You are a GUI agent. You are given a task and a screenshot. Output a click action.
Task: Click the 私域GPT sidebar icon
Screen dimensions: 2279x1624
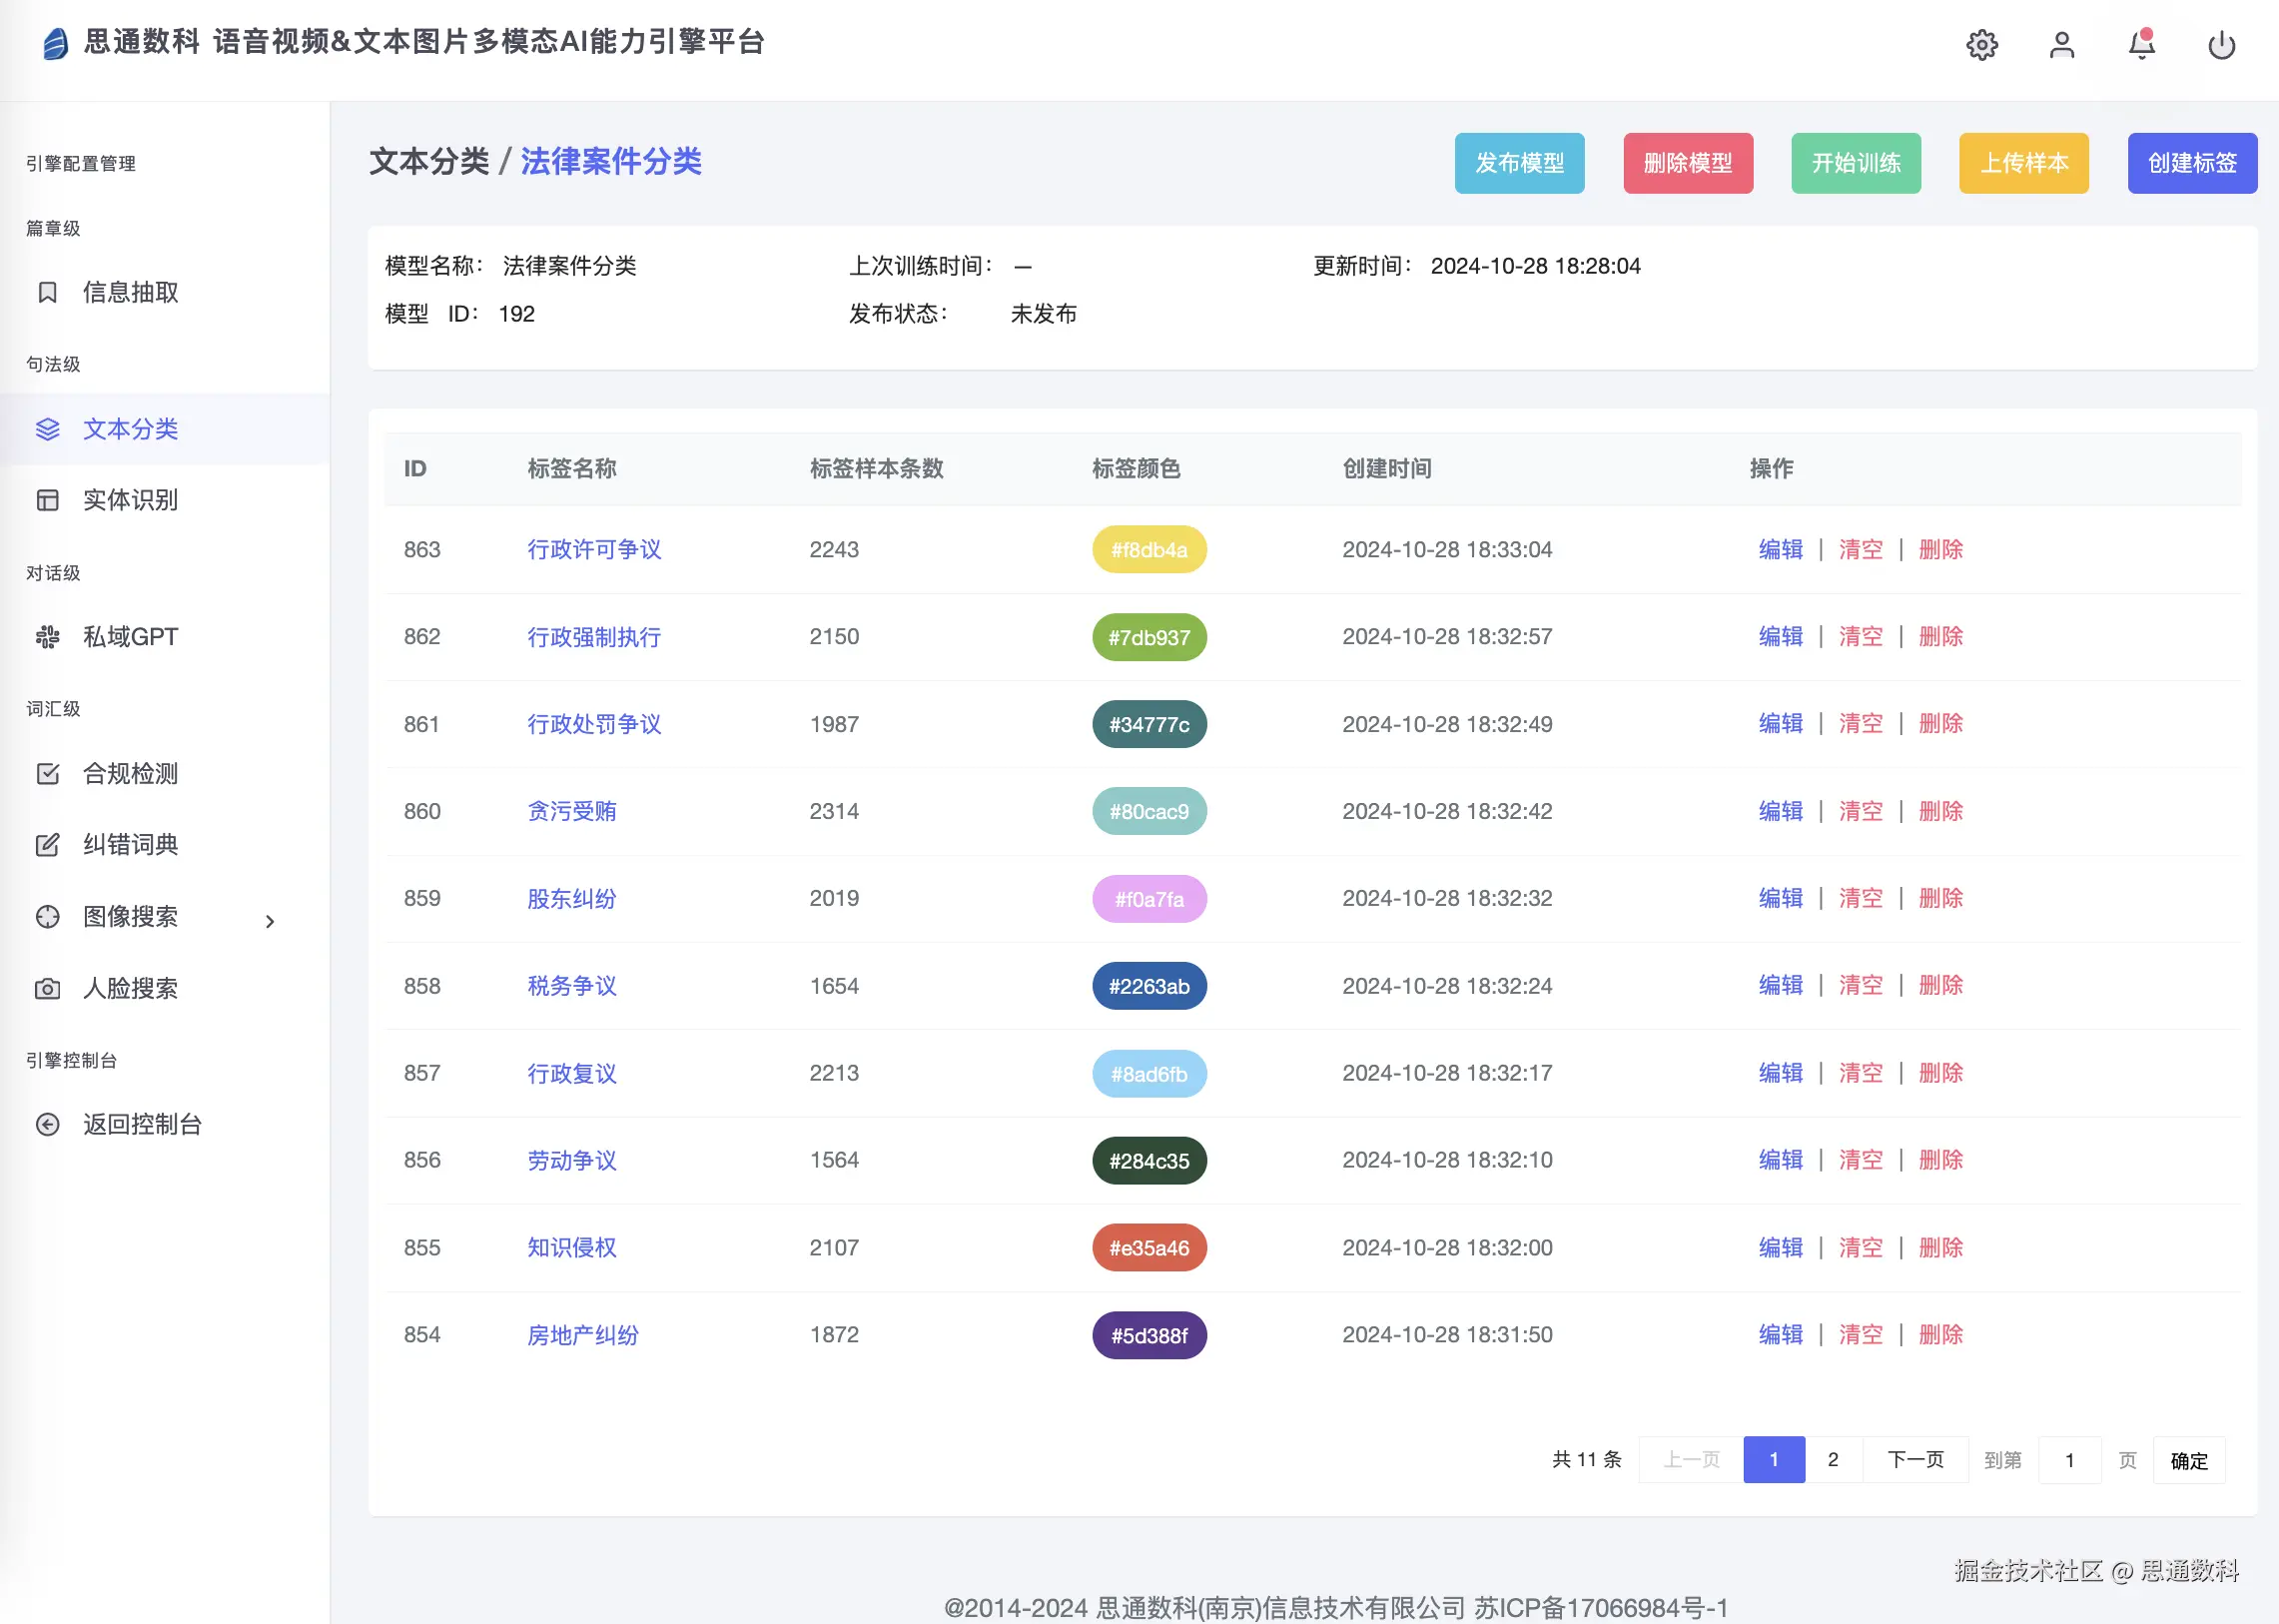point(47,637)
